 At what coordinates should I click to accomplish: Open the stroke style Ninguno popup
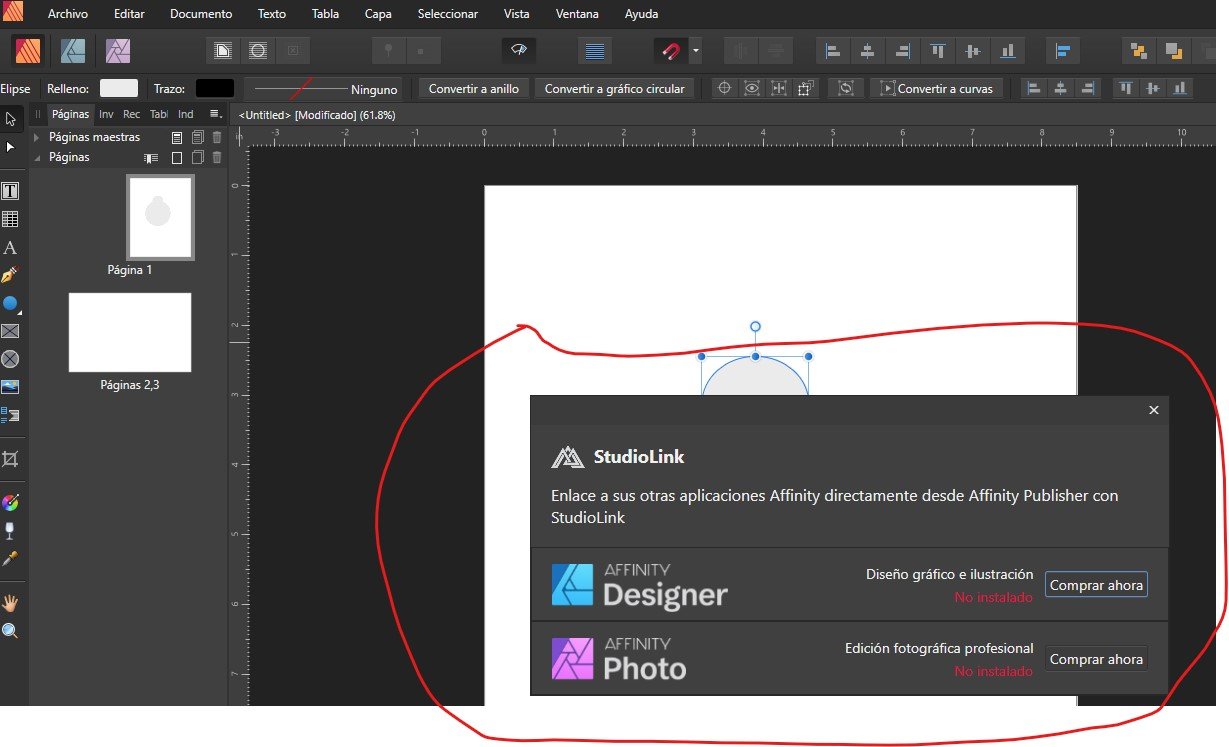pos(324,89)
